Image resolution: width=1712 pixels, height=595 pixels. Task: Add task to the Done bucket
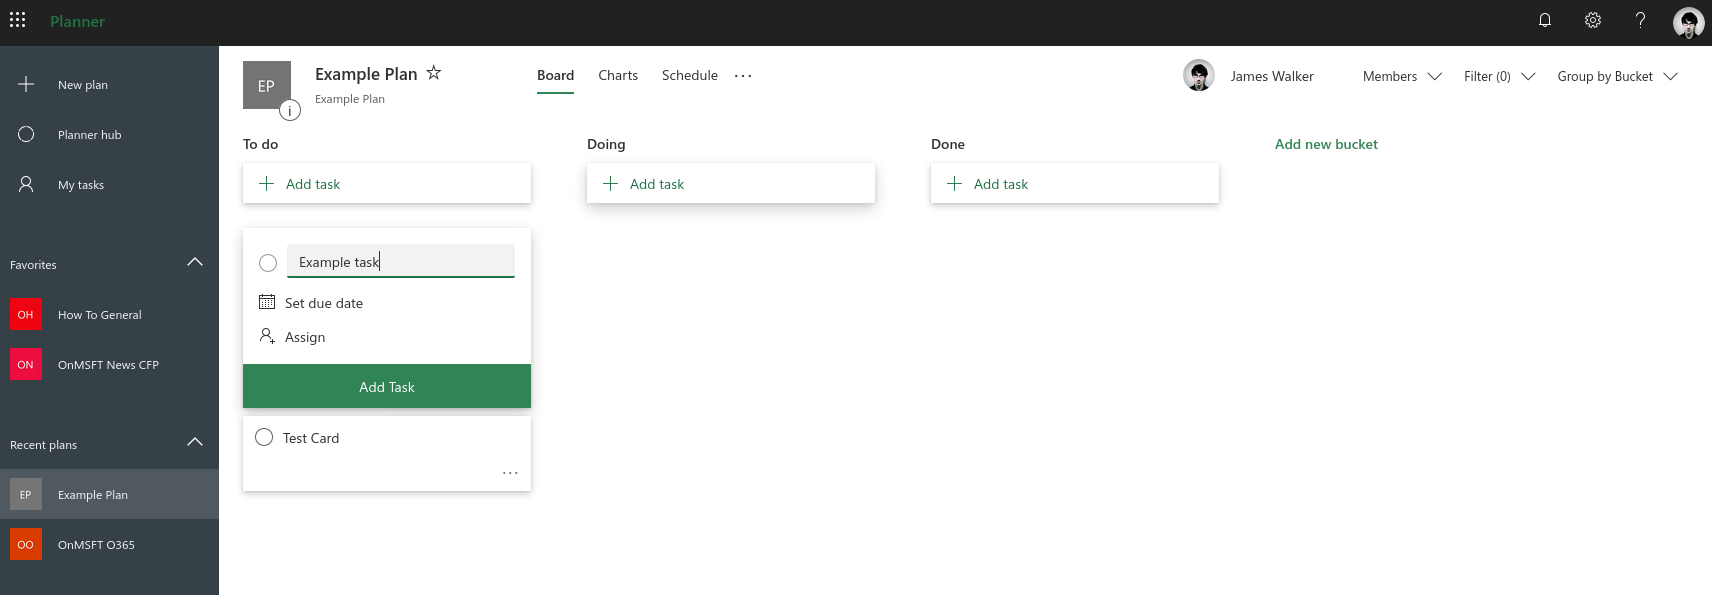tap(1075, 183)
